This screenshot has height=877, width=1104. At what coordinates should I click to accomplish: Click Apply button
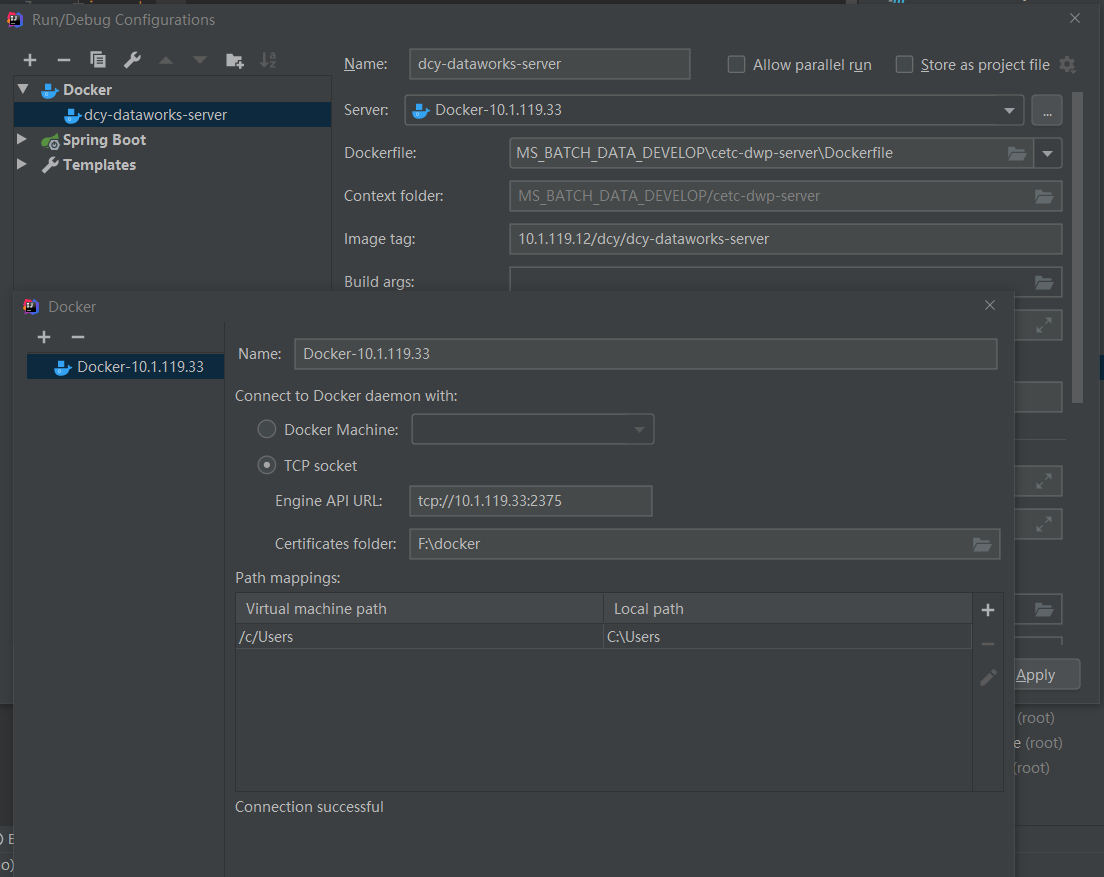coord(1046,674)
